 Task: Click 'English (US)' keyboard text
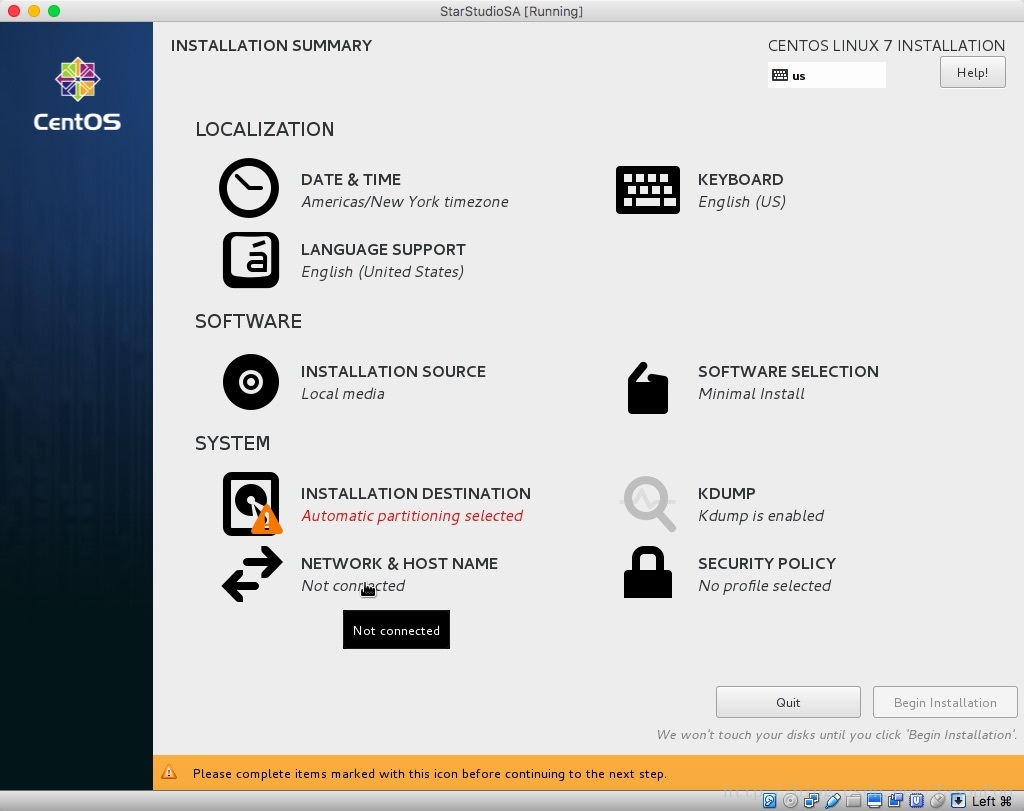tap(742, 202)
